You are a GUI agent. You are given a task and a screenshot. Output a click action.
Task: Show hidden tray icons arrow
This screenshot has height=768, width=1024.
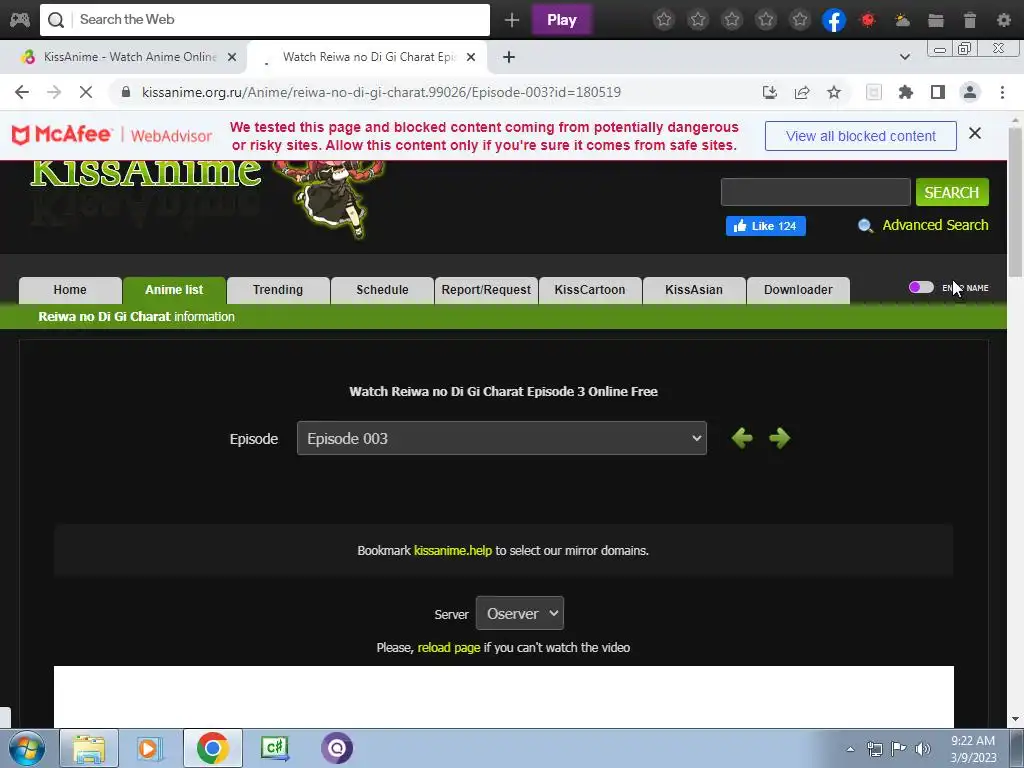(x=850, y=749)
